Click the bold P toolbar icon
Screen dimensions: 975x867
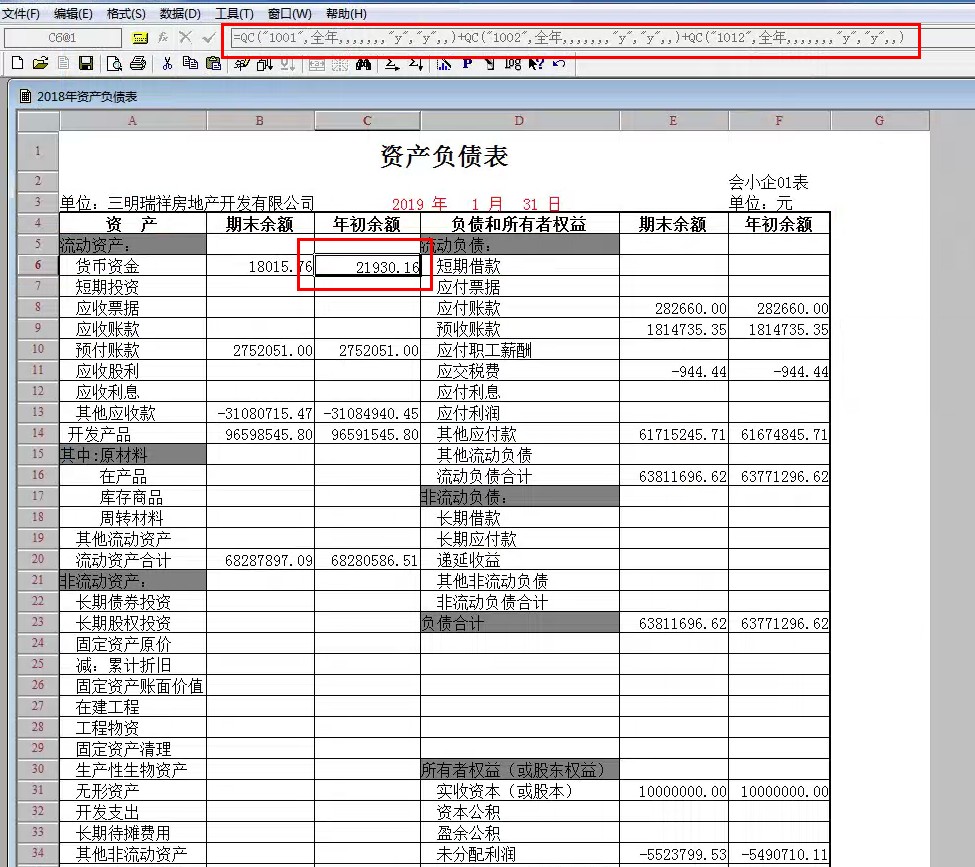467,63
